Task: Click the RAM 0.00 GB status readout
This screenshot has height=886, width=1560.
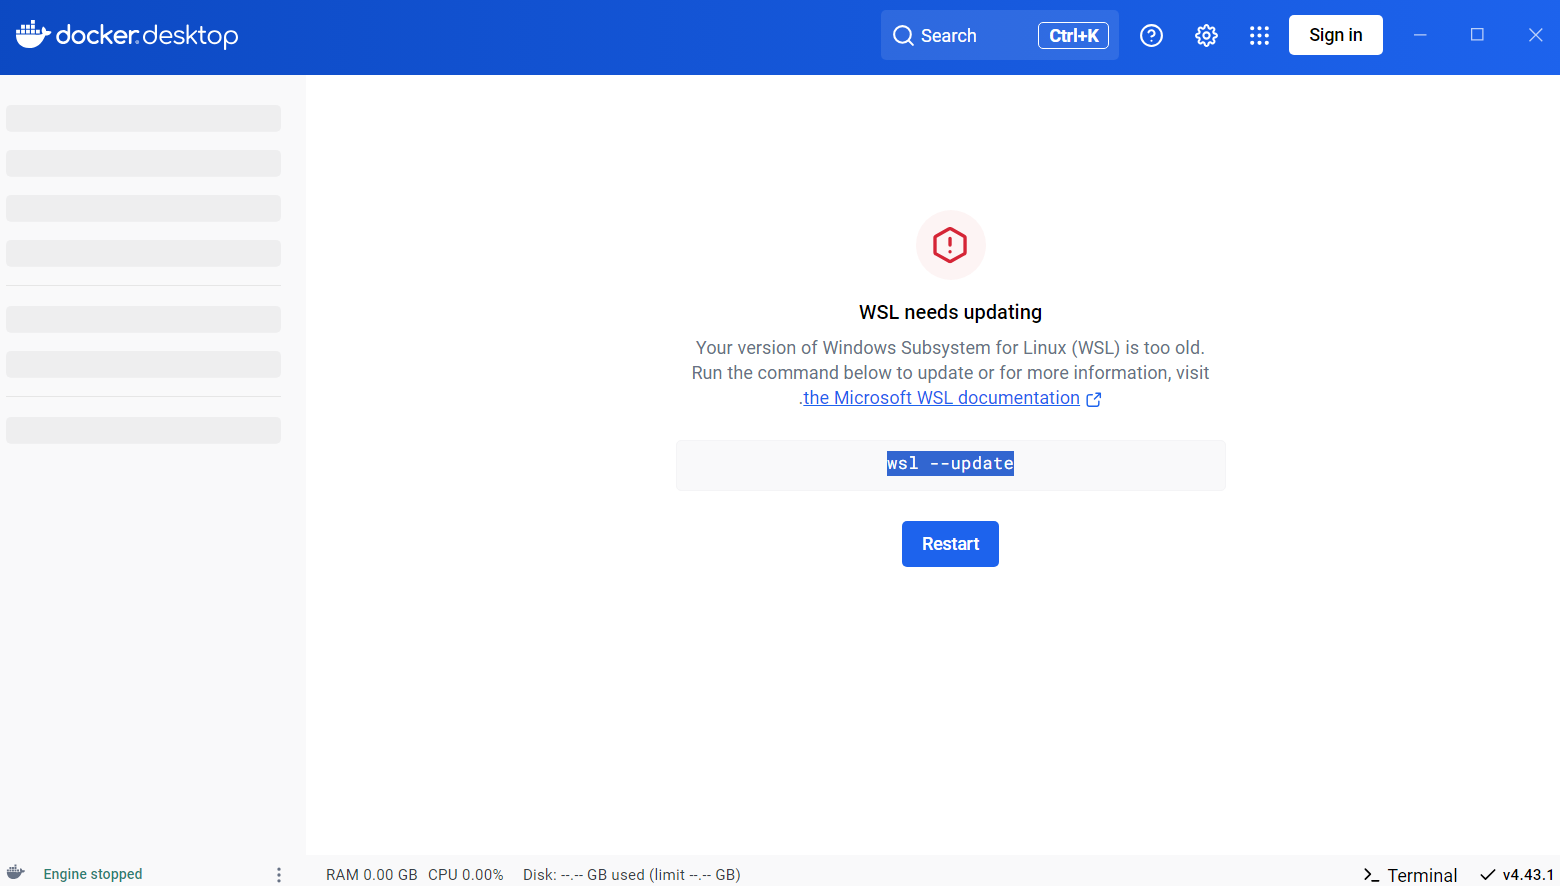Action: coord(371,874)
